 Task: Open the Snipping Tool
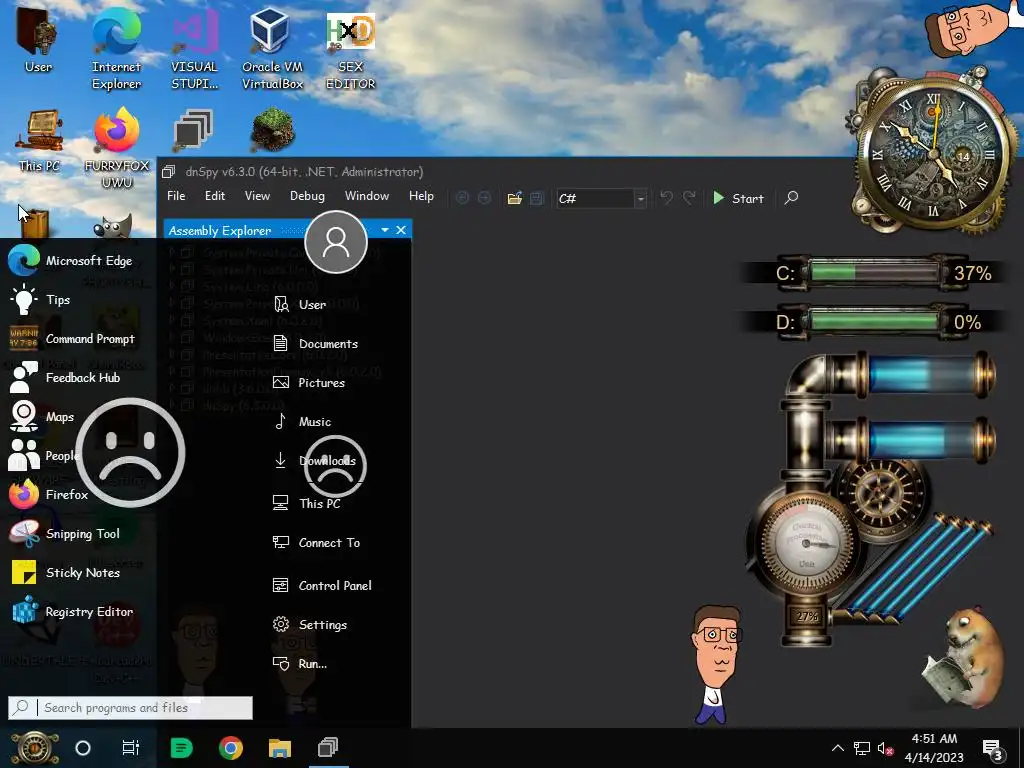(x=65, y=534)
